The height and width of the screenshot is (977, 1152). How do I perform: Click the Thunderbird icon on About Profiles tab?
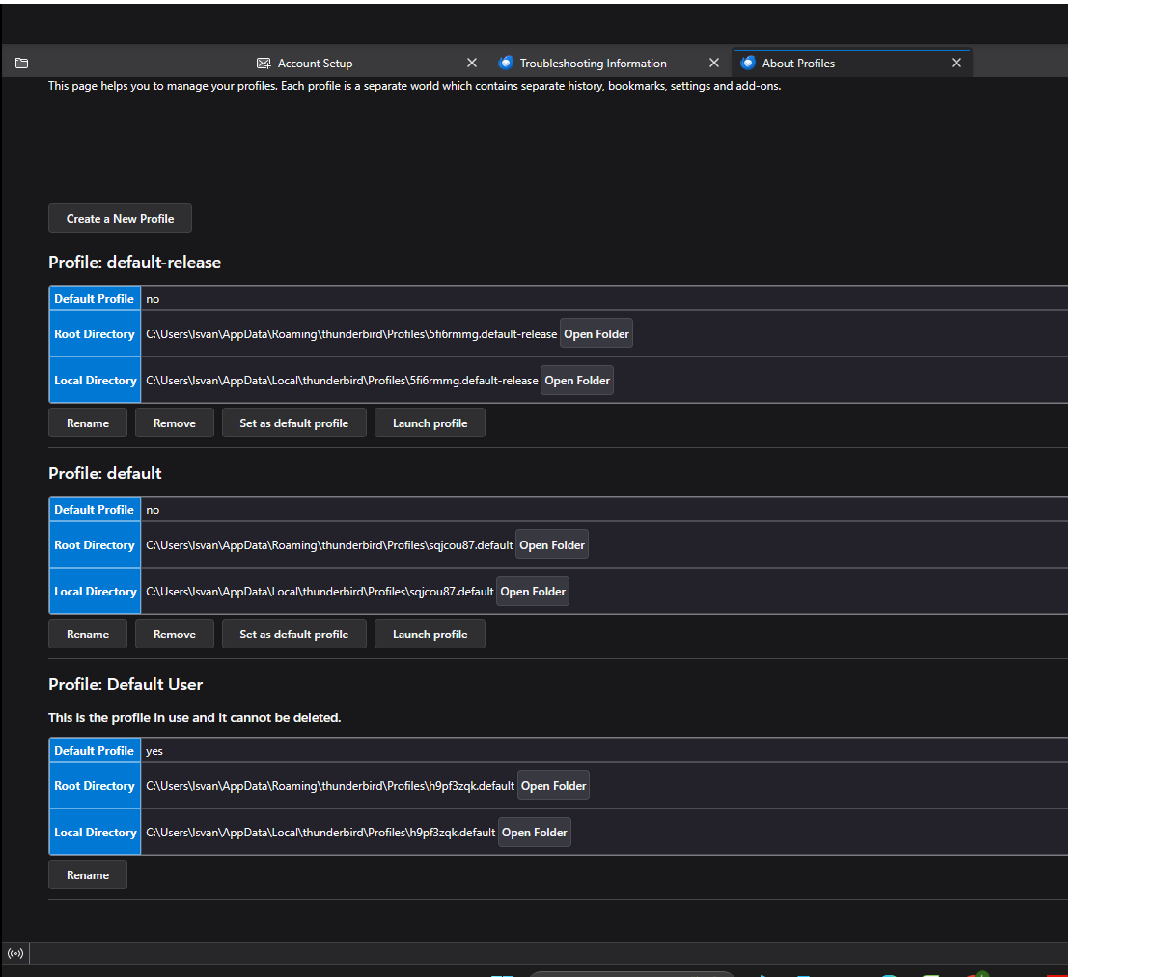tap(748, 62)
